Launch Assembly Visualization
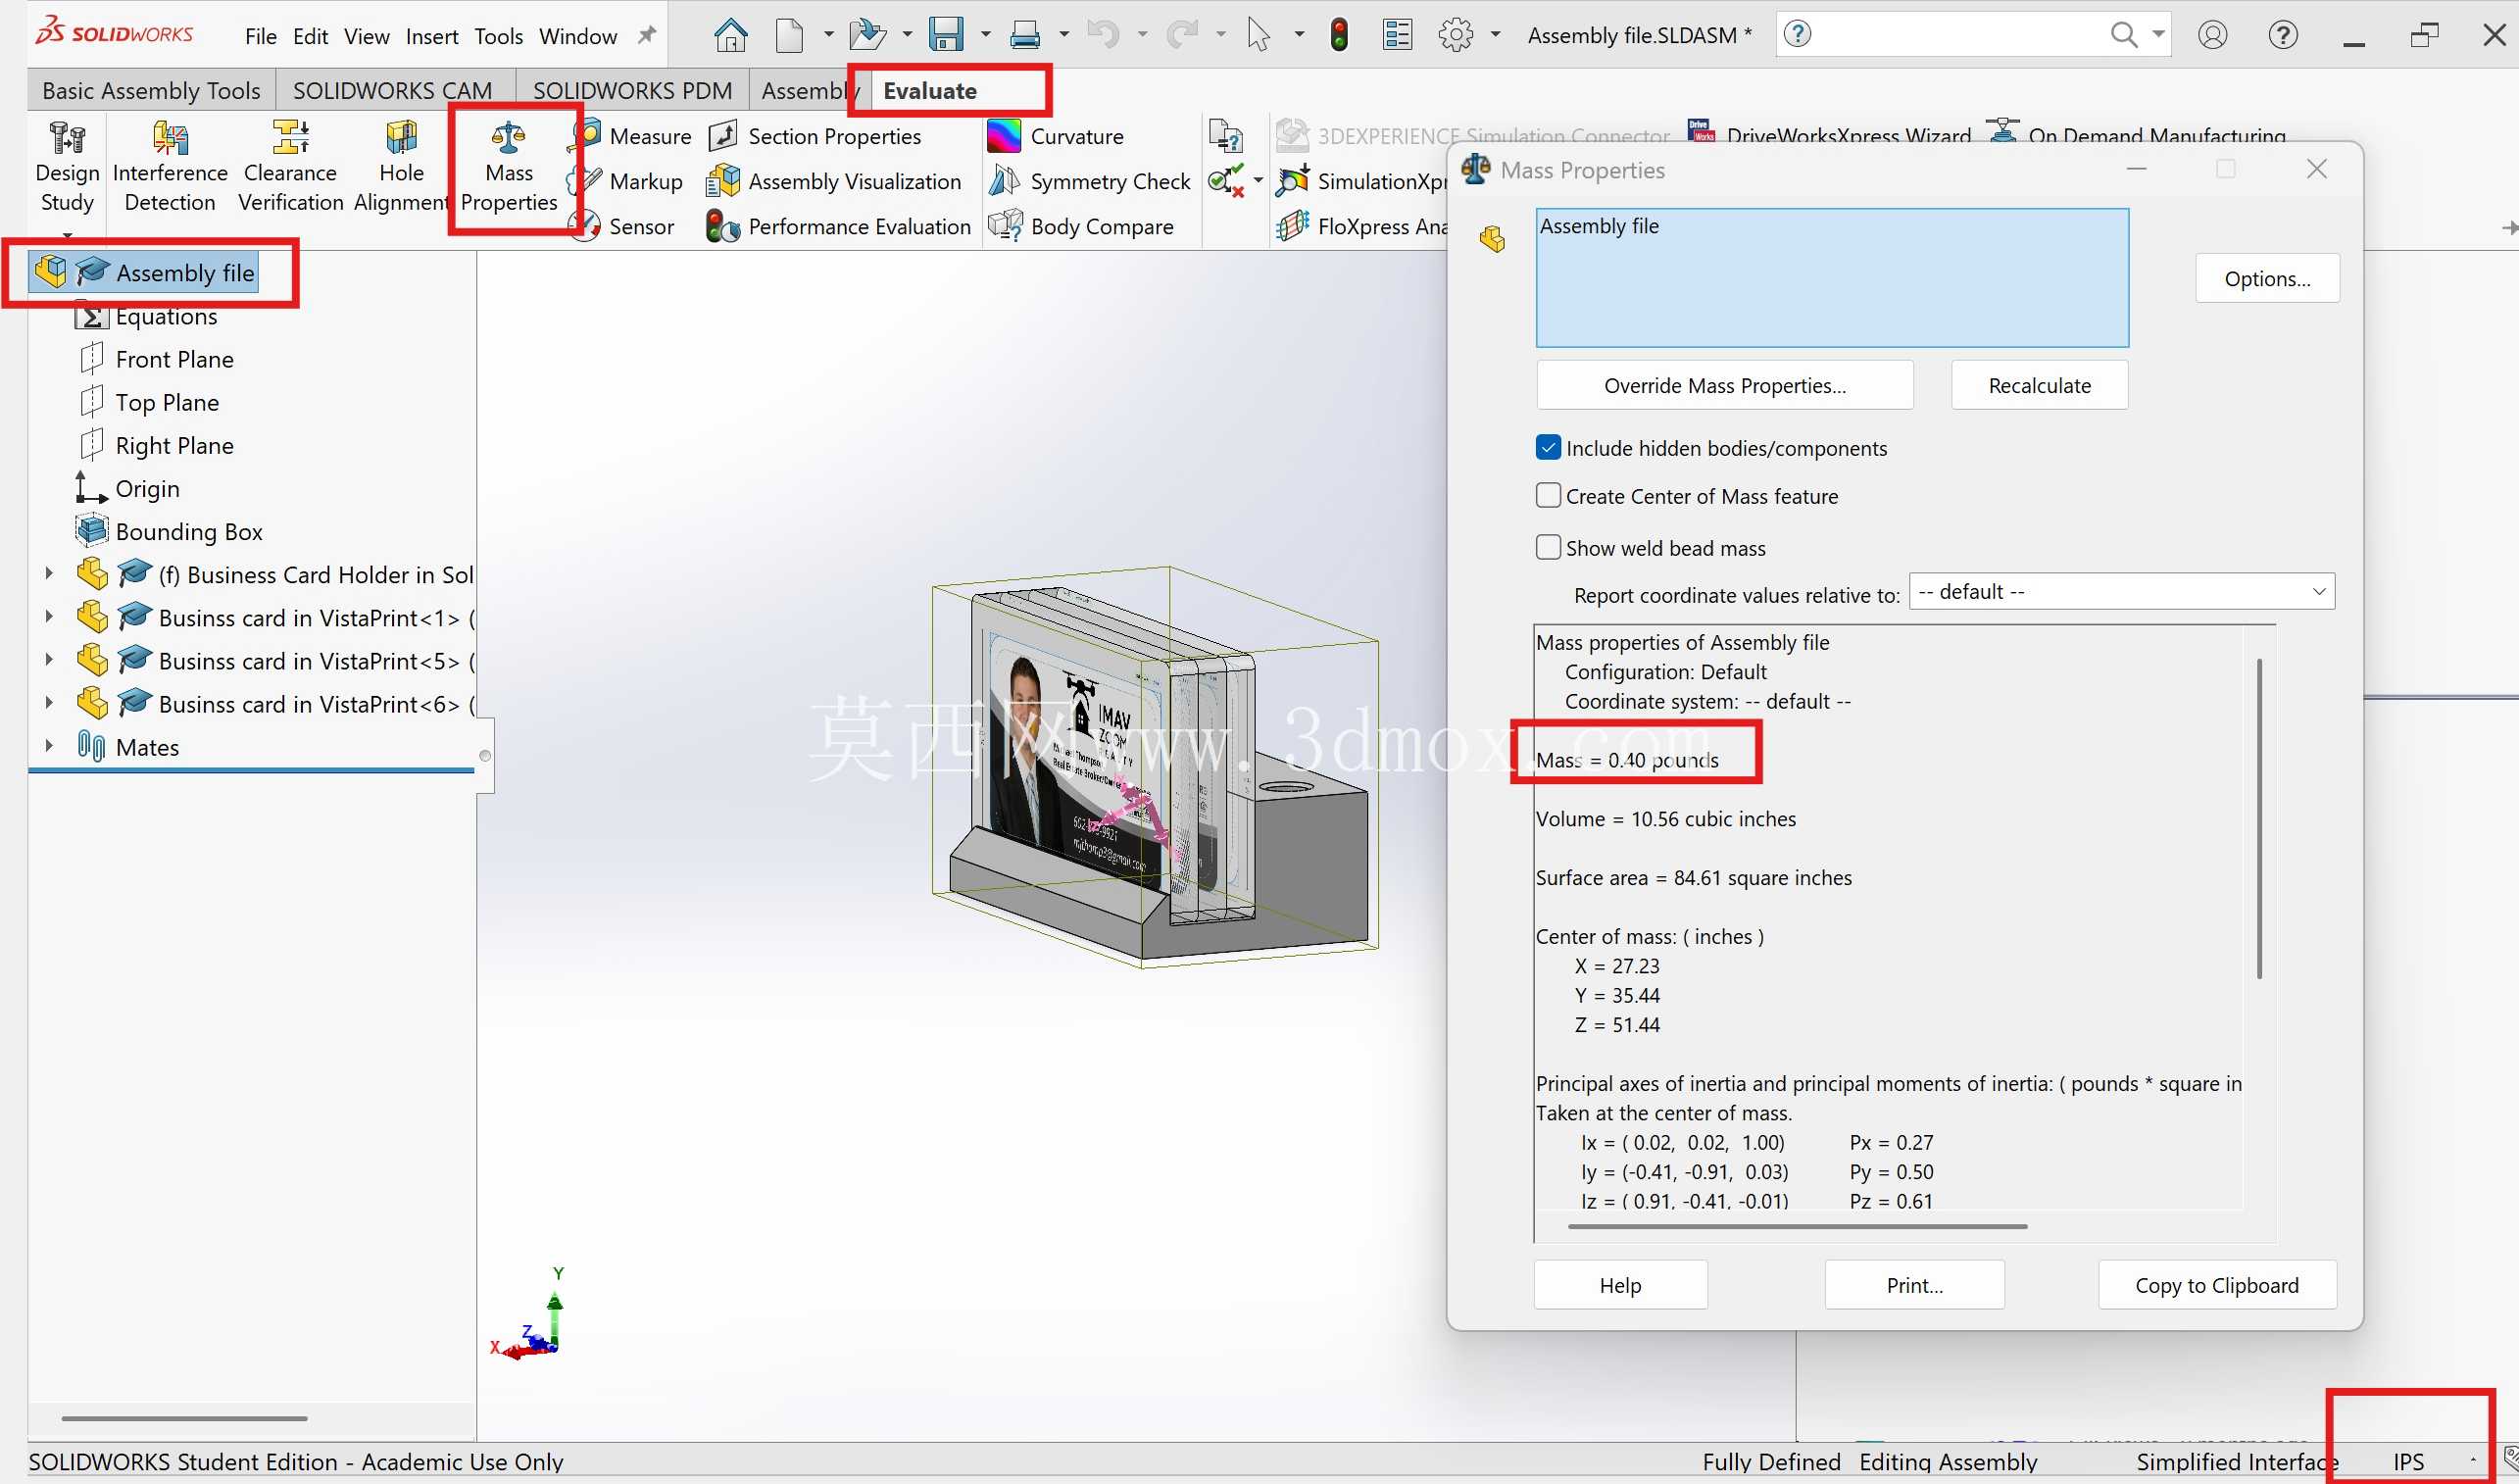 coord(835,181)
